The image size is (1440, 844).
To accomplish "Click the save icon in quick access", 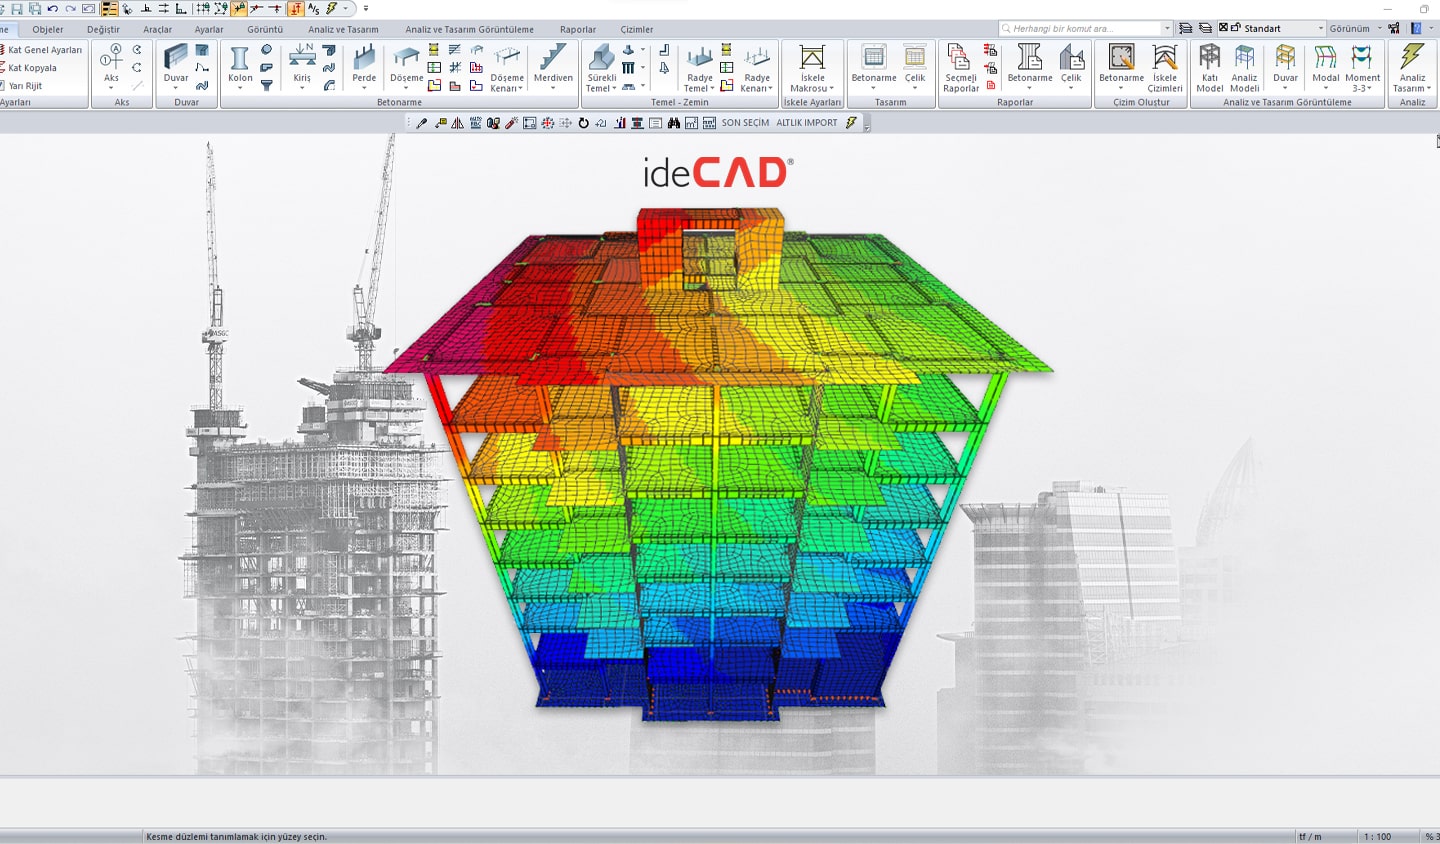I will click(x=16, y=8).
